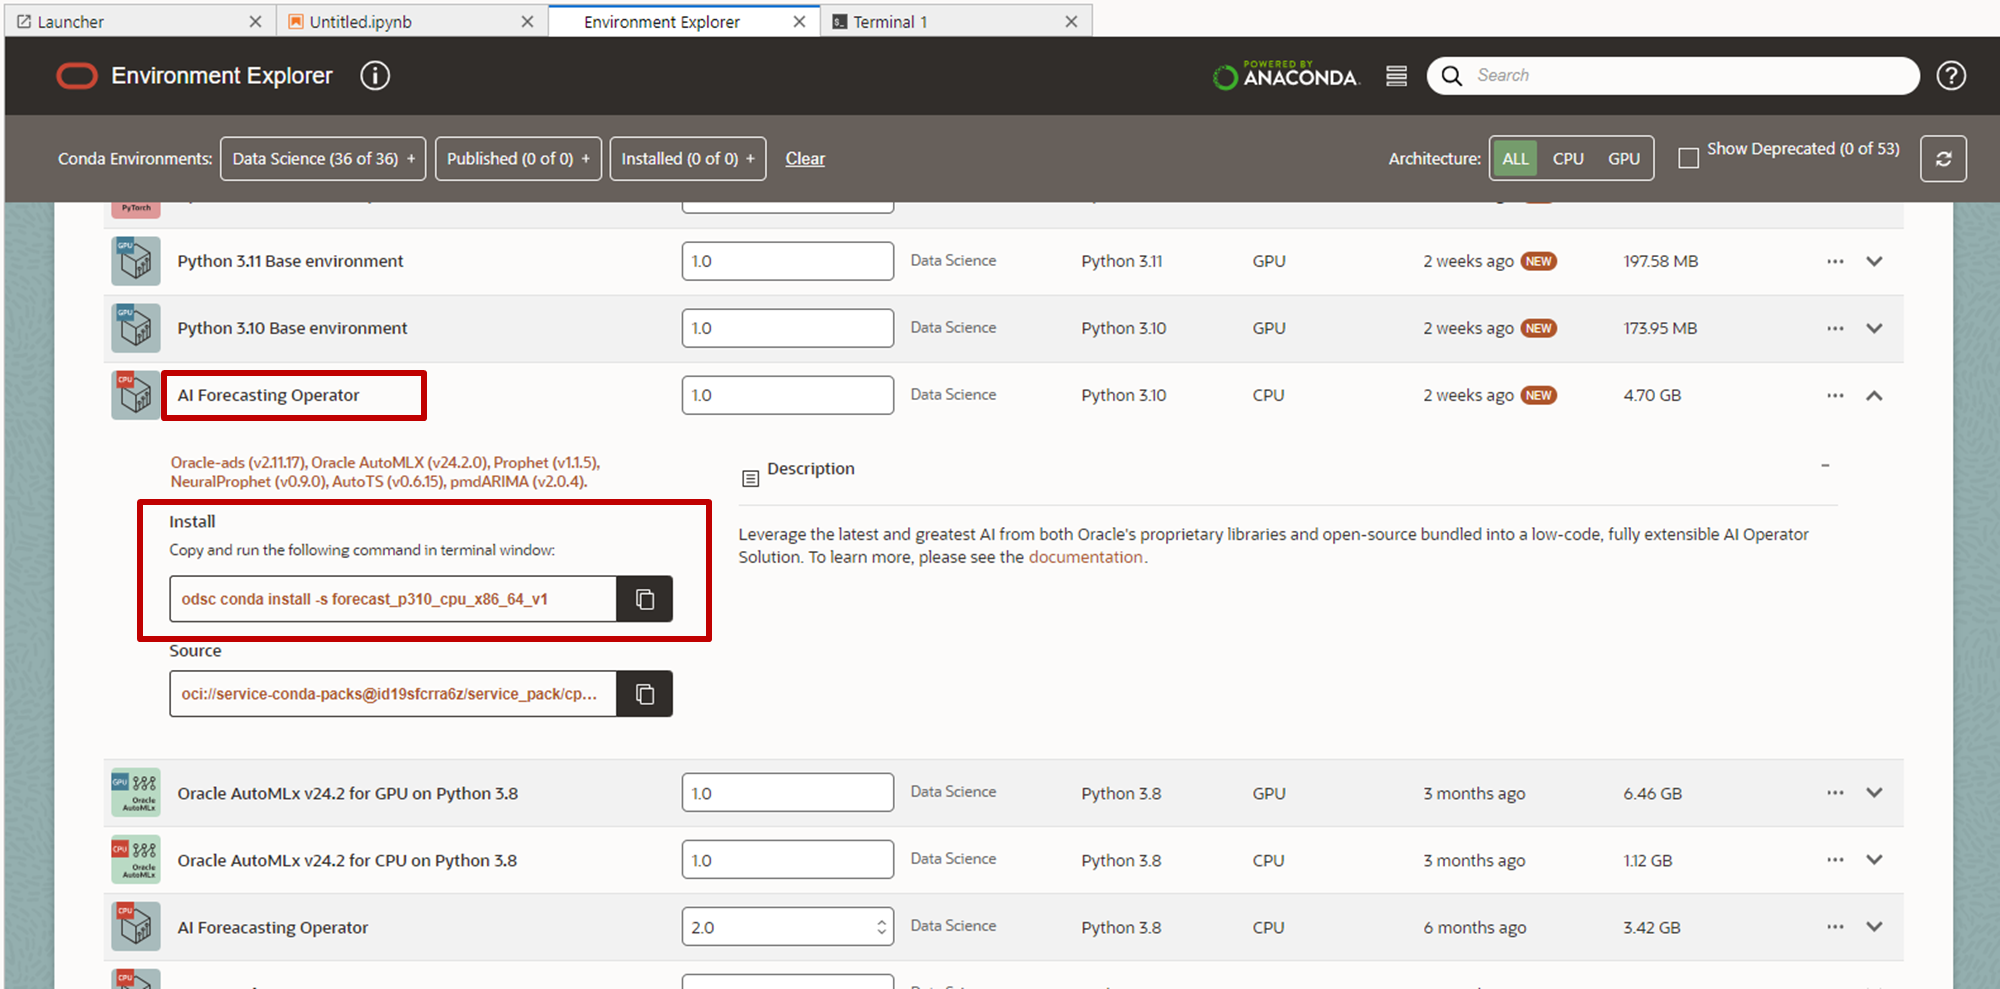
Task: Click the Oracle-ads libraries list text
Action: [x=385, y=472]
